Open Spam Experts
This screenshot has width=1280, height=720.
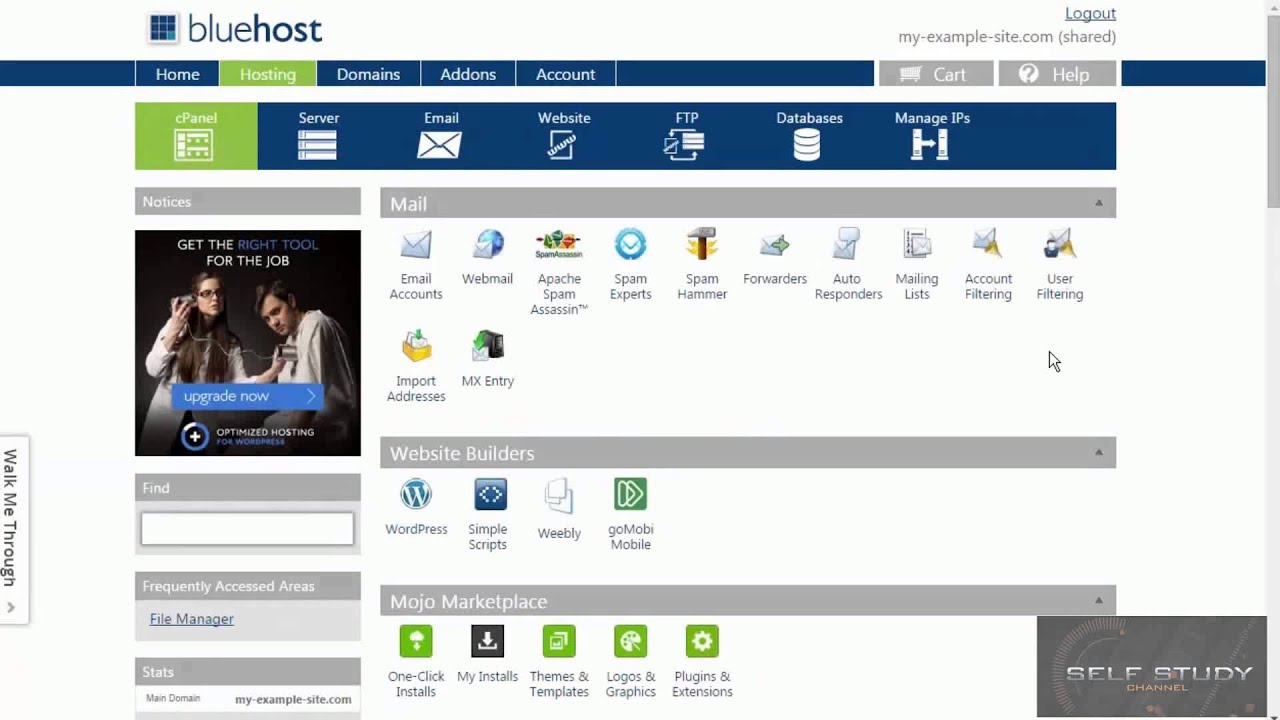[x=630, y=265]
